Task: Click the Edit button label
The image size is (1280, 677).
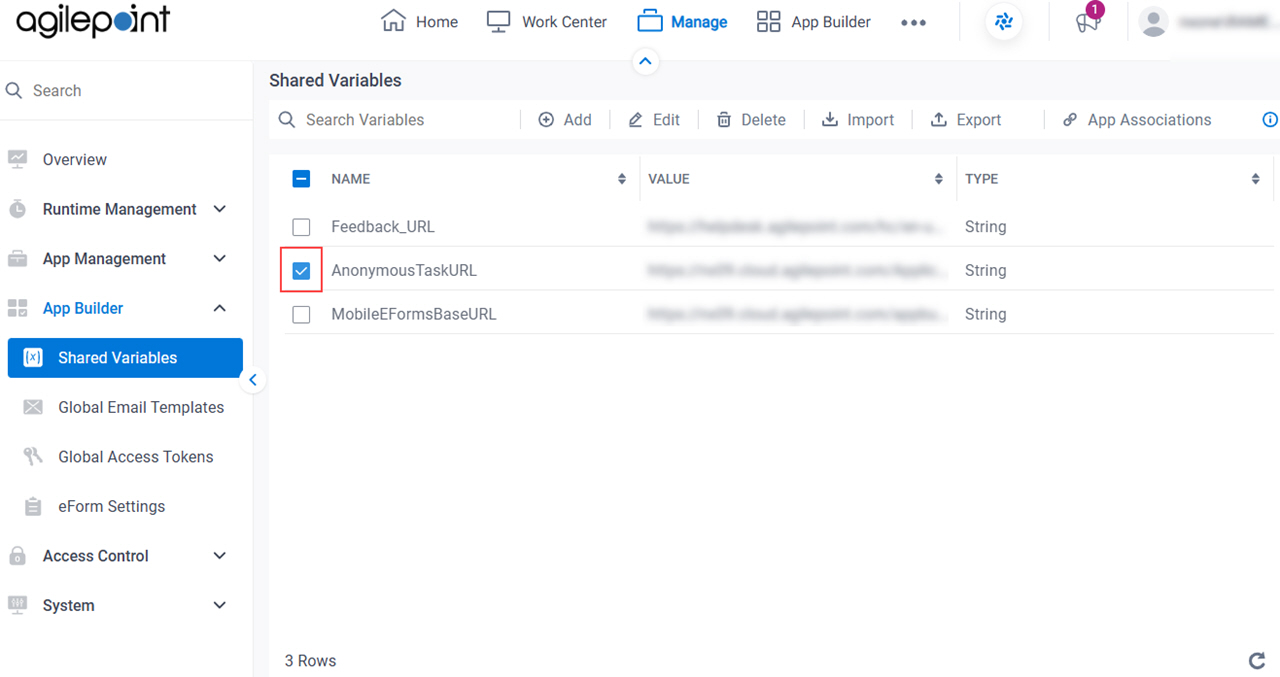Action: coord(666,120)
